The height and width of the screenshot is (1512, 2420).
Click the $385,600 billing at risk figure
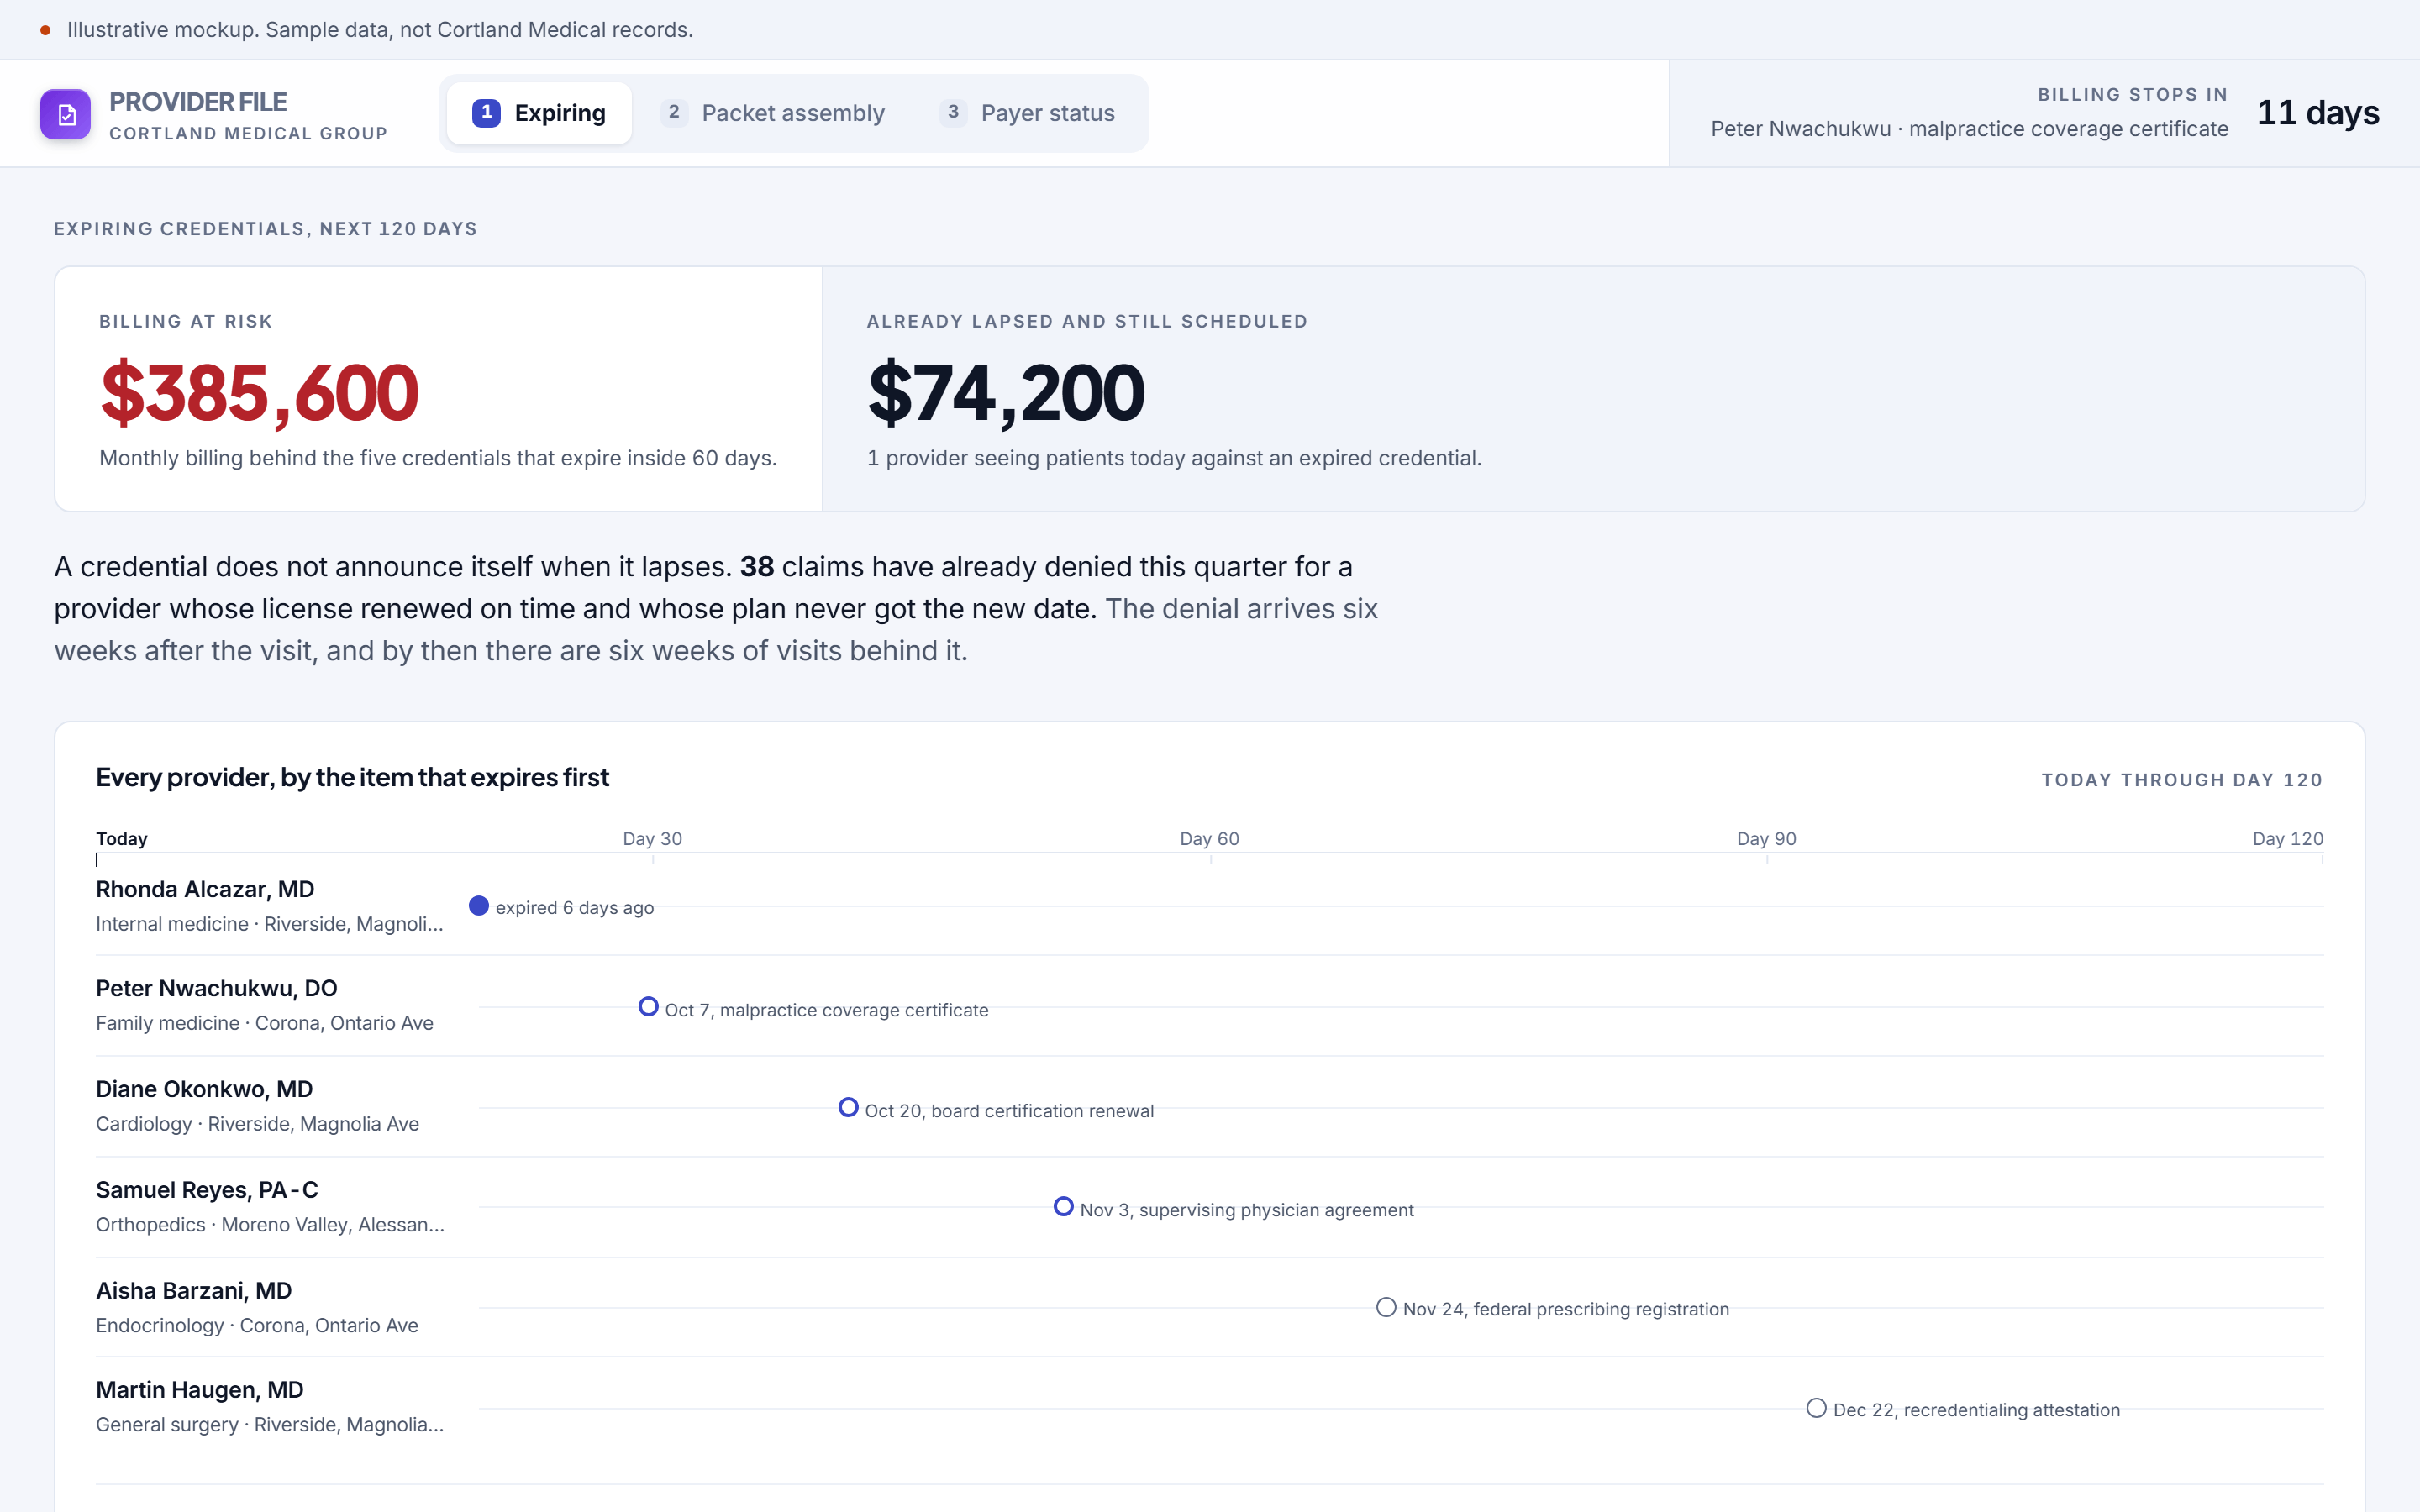pos(259,392)
